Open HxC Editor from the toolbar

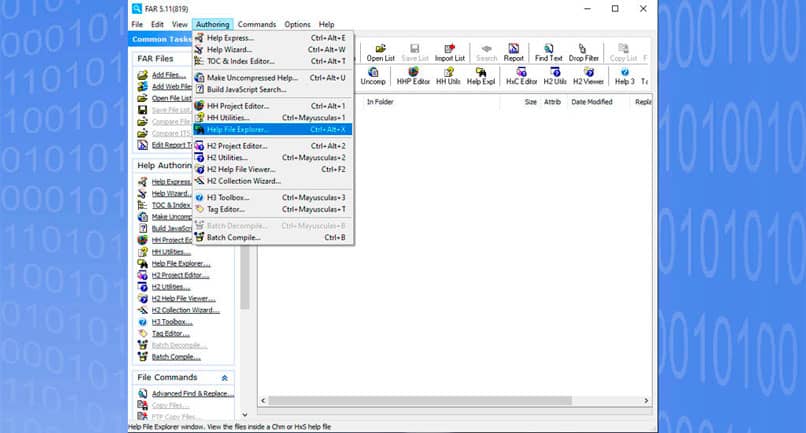[x=522, y=76]
